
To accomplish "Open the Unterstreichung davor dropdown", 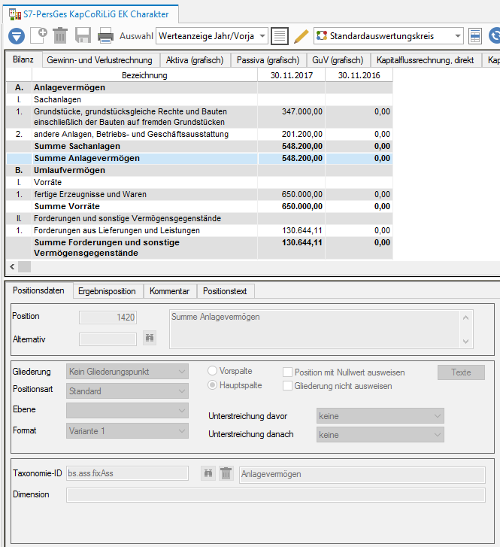I will [380, 416].
